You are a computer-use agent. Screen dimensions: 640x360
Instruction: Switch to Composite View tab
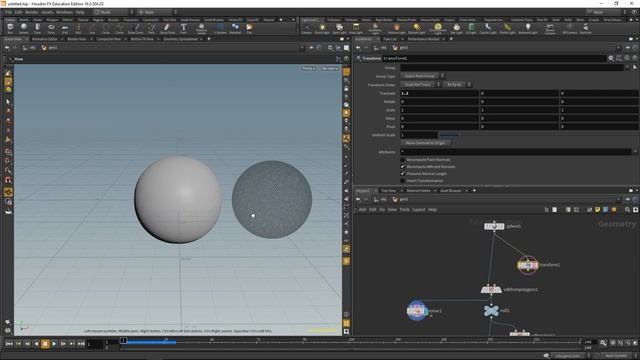[109, 39]
